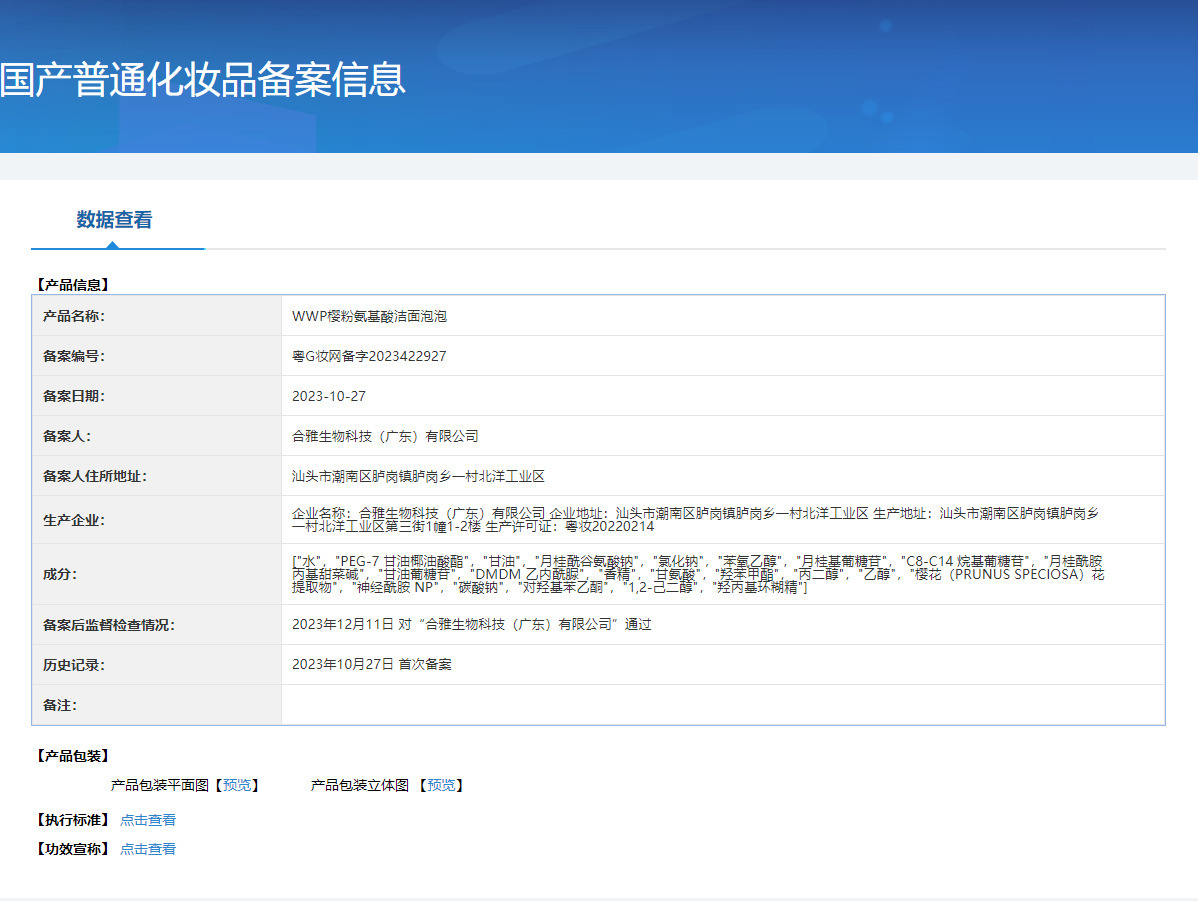
Task: Click the empty 备注 value cell
Action: pyautogui.click(x=722, y=705)
